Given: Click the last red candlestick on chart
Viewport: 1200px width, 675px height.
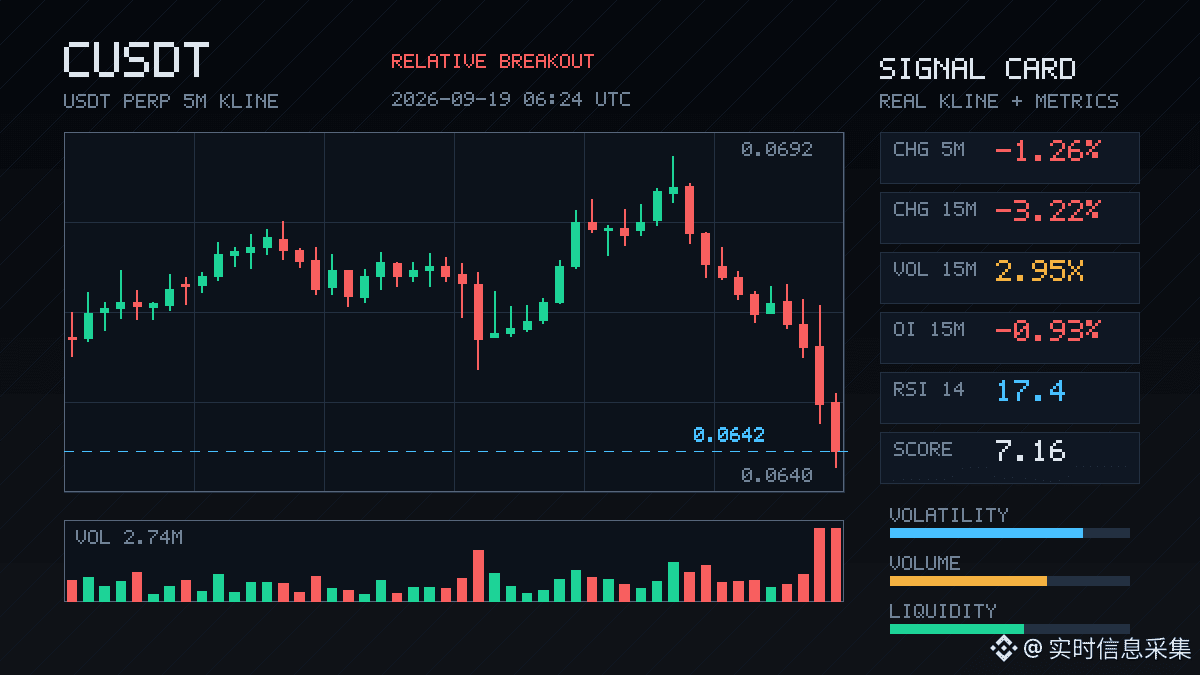Looking at the screenshot, I should click(836, 428).
